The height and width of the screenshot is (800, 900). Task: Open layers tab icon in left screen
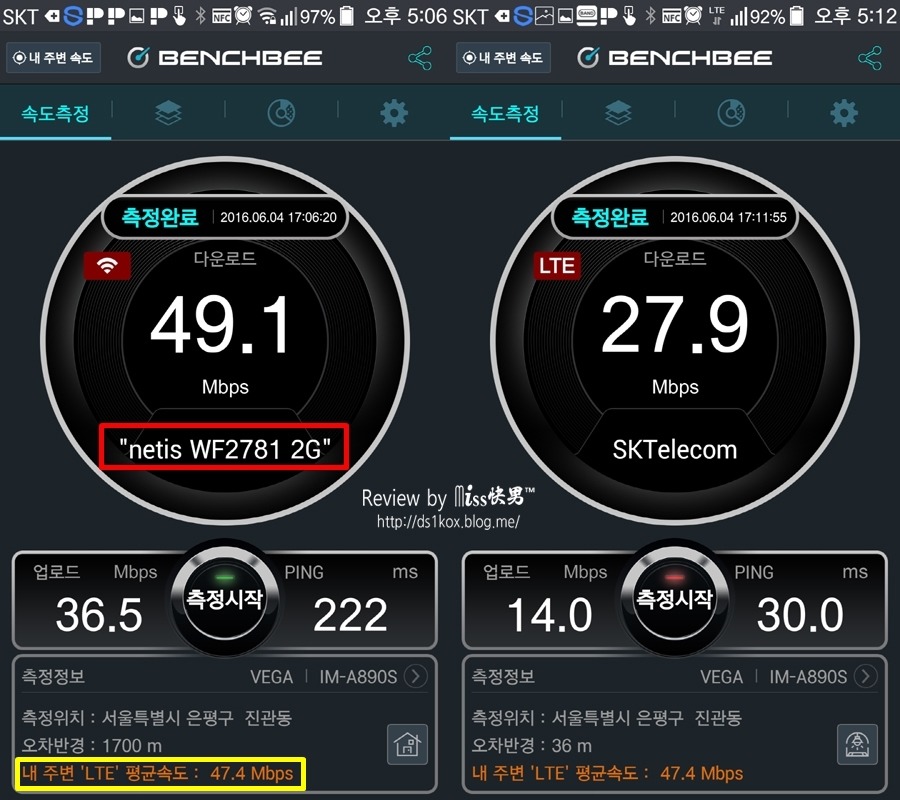click(x=168, y=112)
